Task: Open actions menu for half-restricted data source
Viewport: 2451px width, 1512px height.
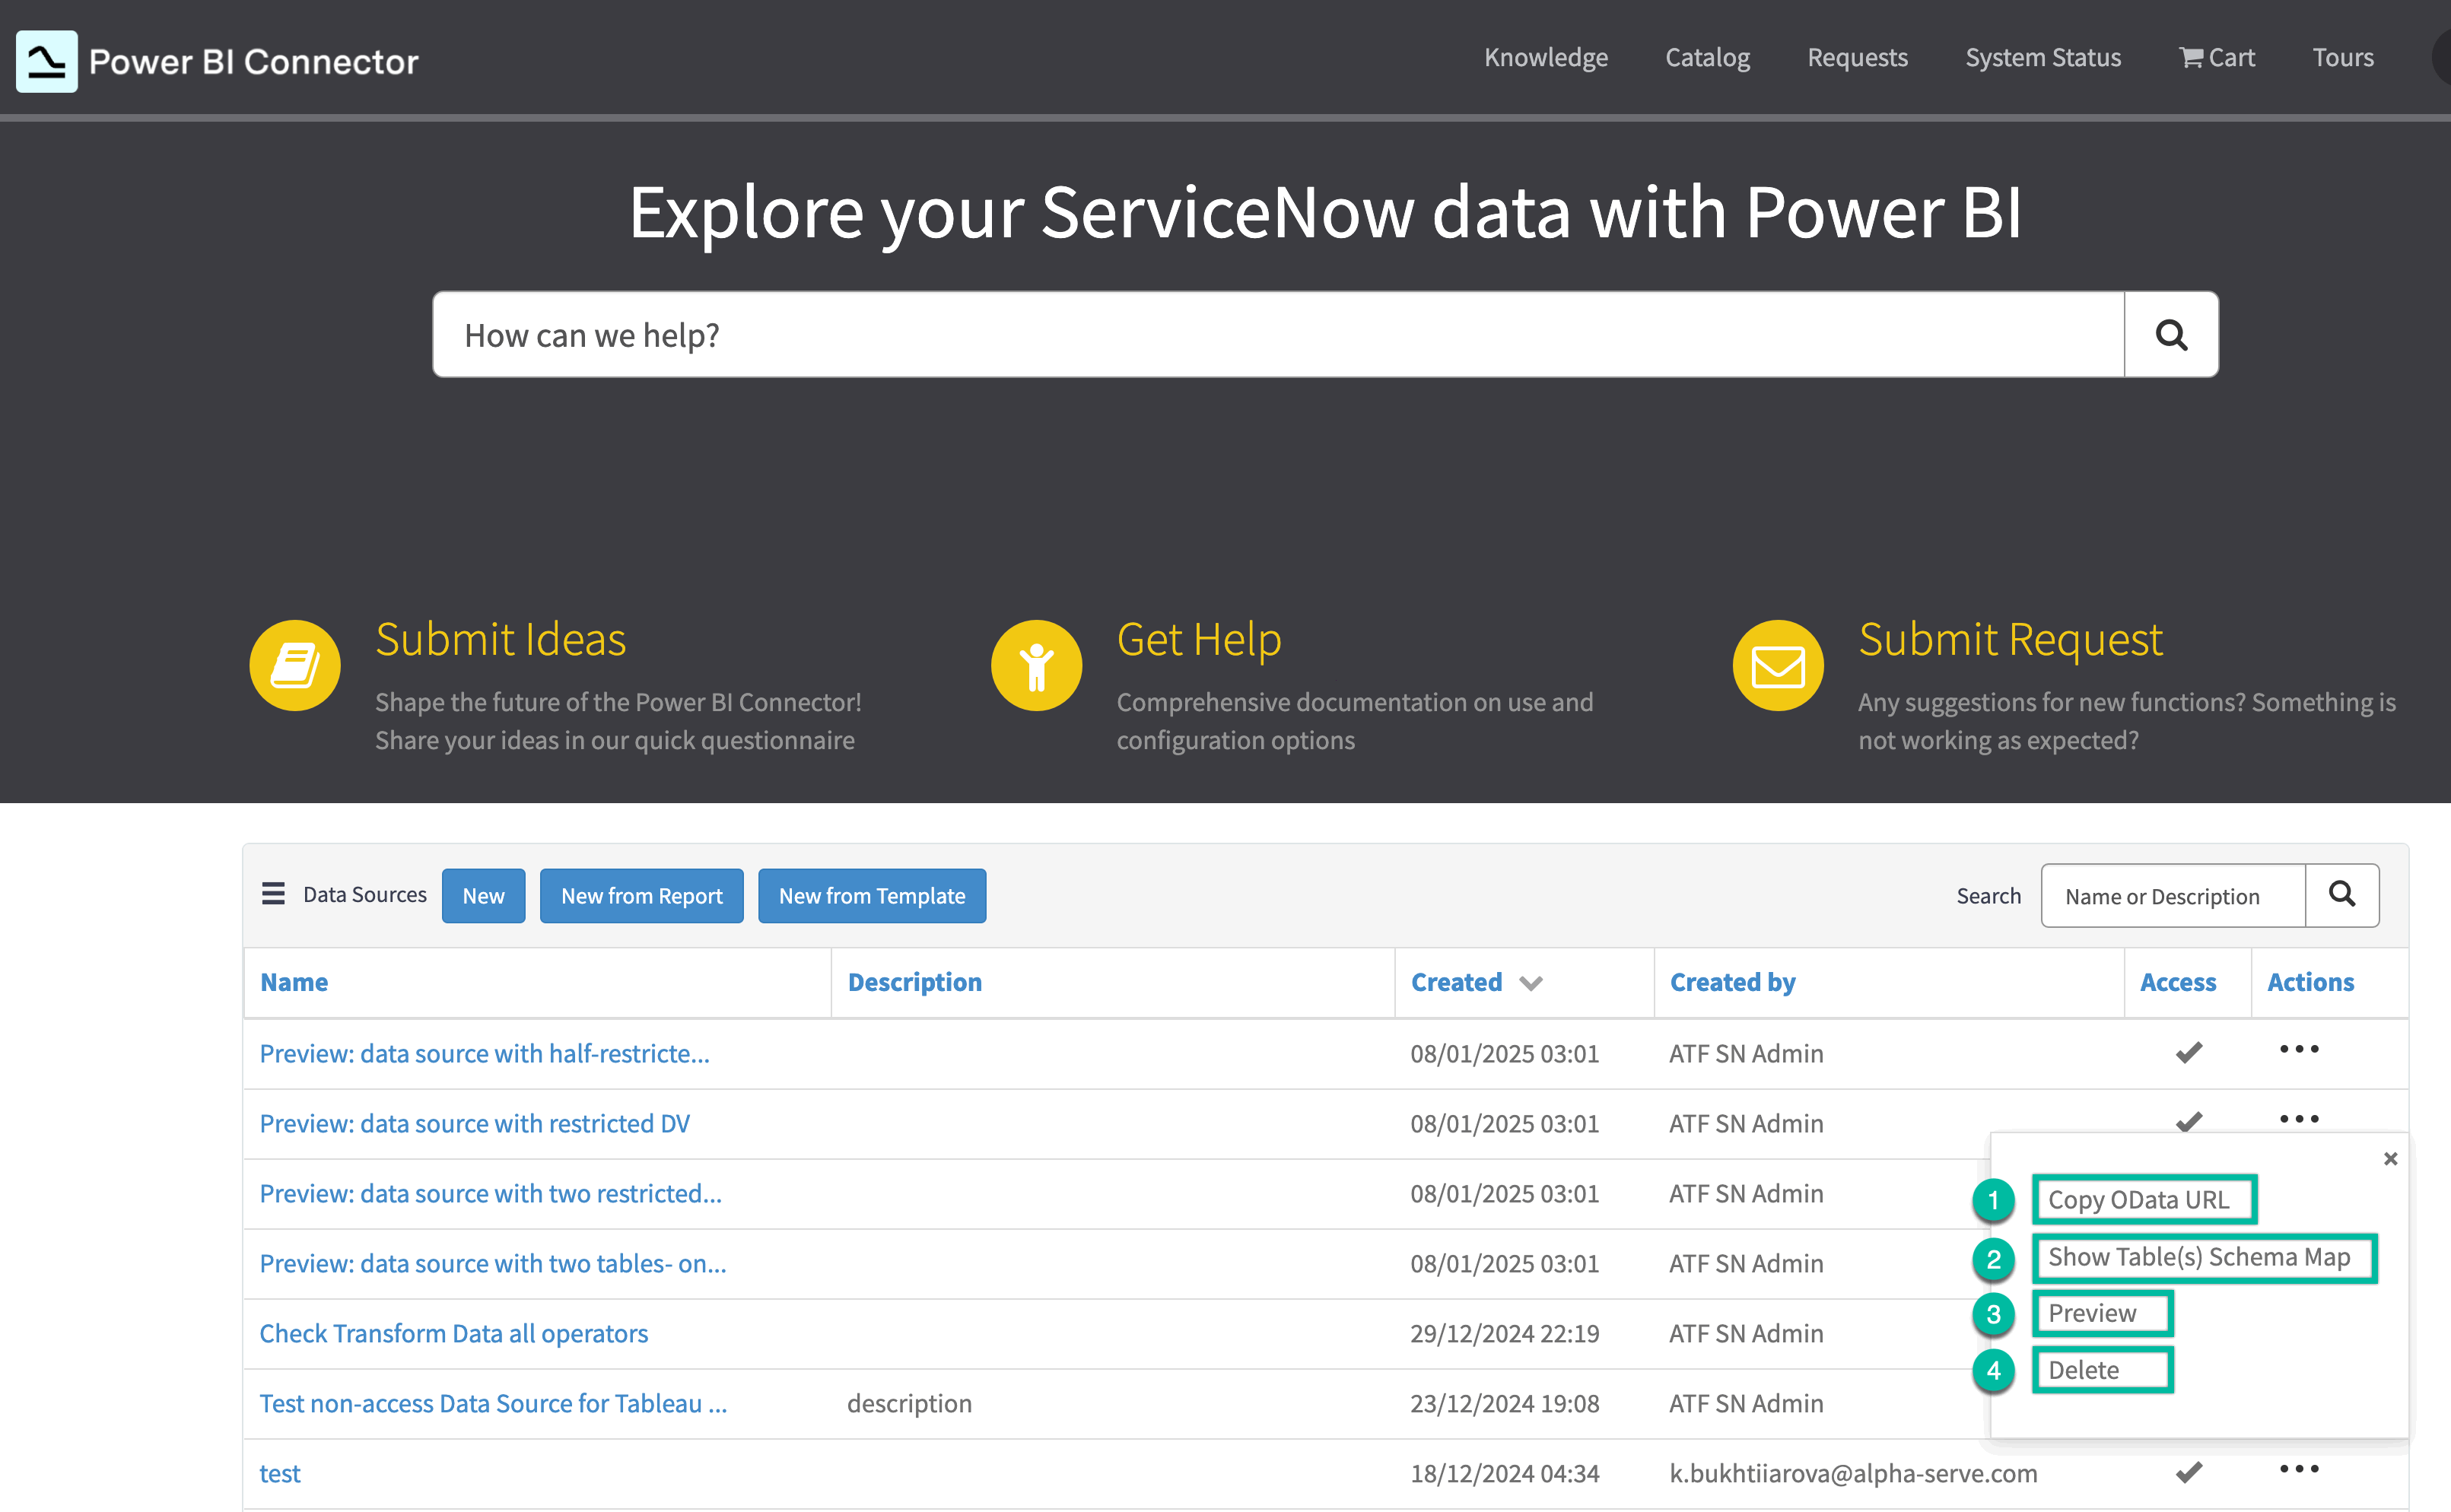Action: tap(2299, 1049)
